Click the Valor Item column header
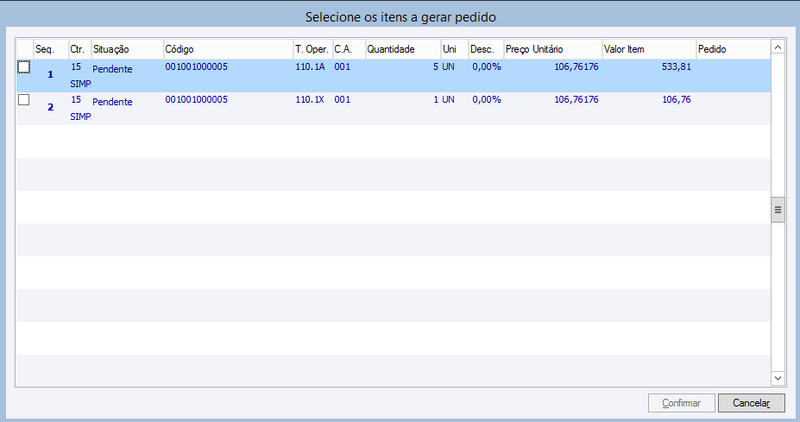The height and width of the screenshot is (422, 800). click(649, 49)
